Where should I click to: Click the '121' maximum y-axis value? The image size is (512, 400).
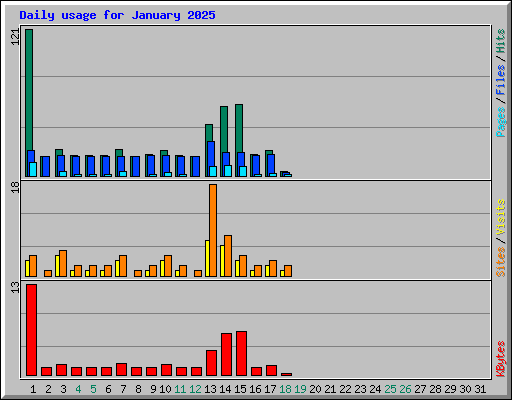click(15, 37)
